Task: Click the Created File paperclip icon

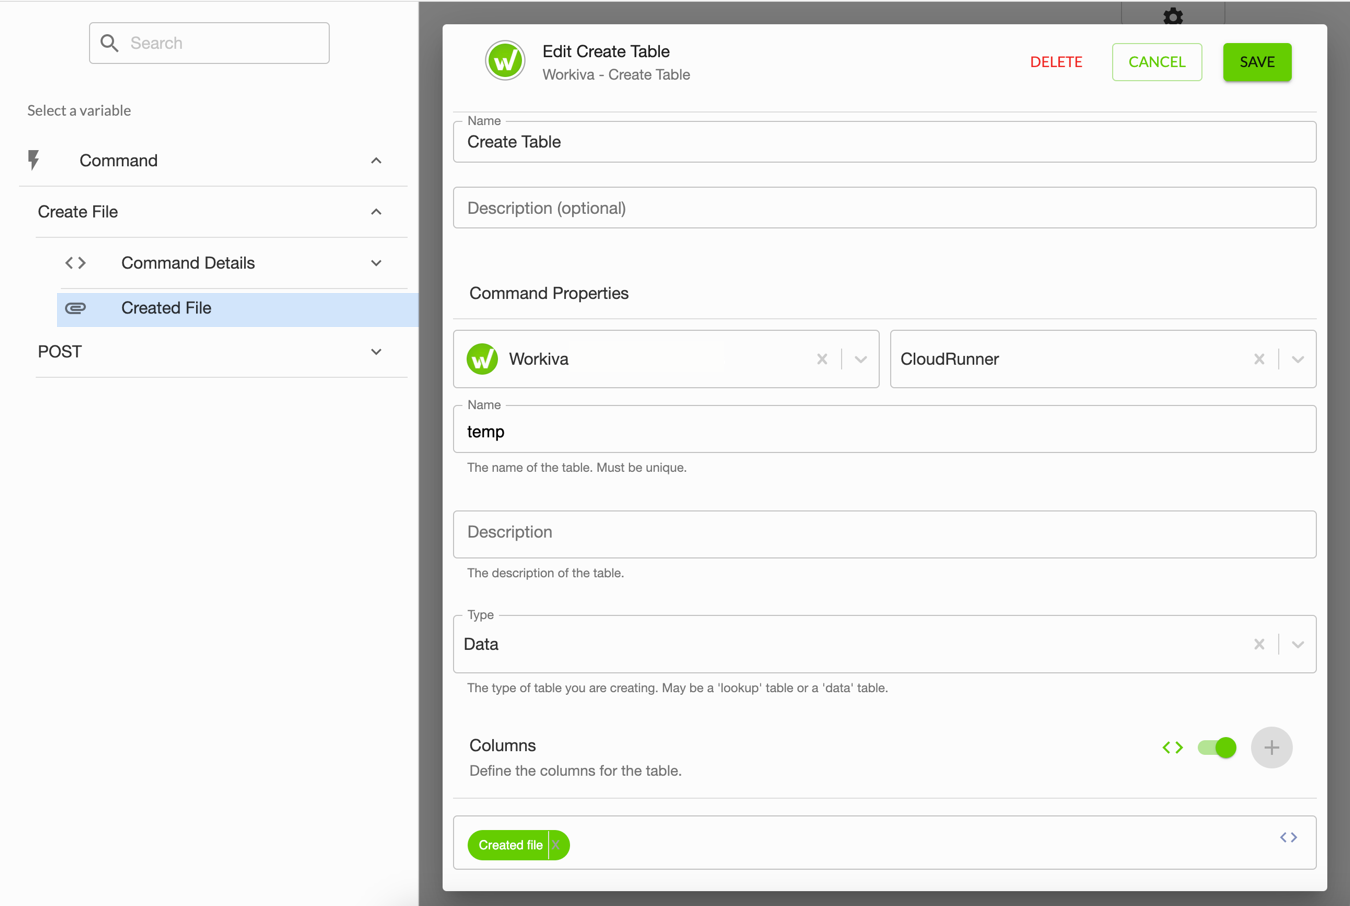Action: tap(76, 308)
